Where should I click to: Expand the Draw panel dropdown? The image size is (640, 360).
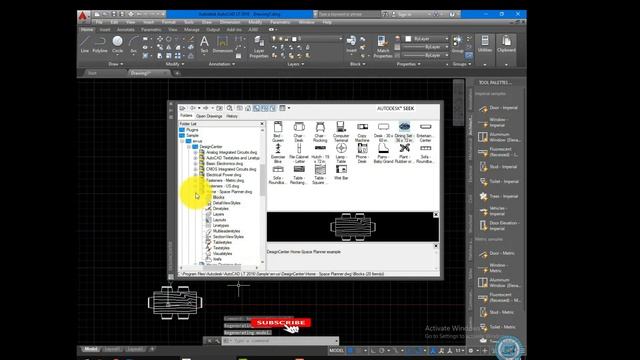pyautogui.click(x=116, y=64)
